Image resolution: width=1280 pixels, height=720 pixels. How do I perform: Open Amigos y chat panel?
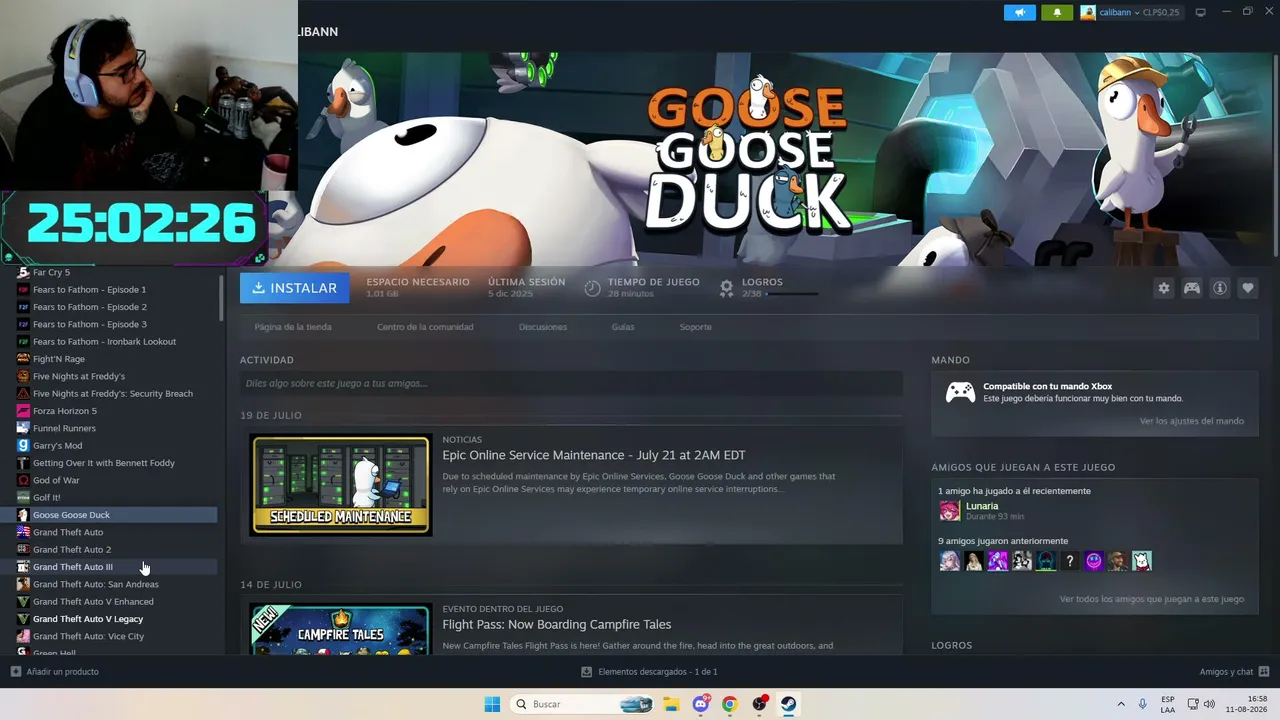point(1234,672)
